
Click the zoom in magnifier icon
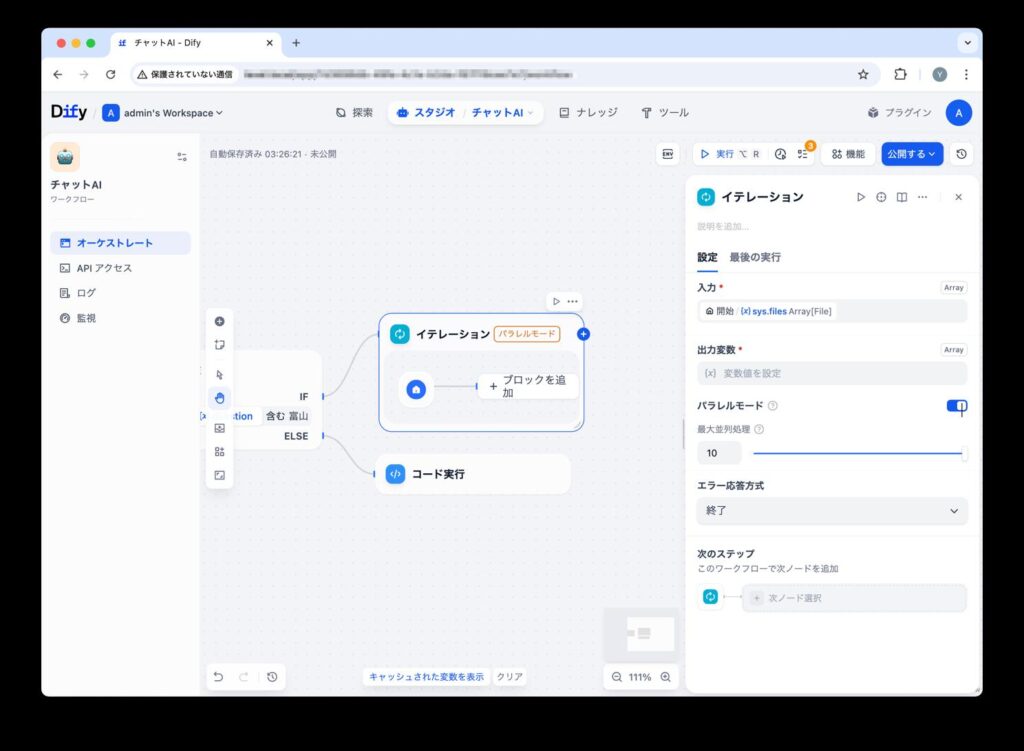(666, 677)
